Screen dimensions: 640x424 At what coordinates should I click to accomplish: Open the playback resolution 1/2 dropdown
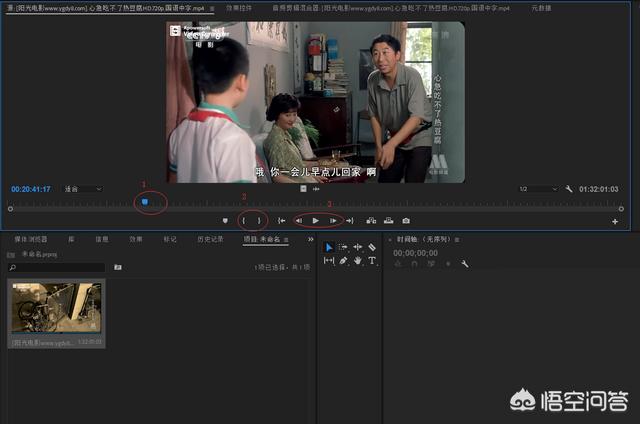538,189
